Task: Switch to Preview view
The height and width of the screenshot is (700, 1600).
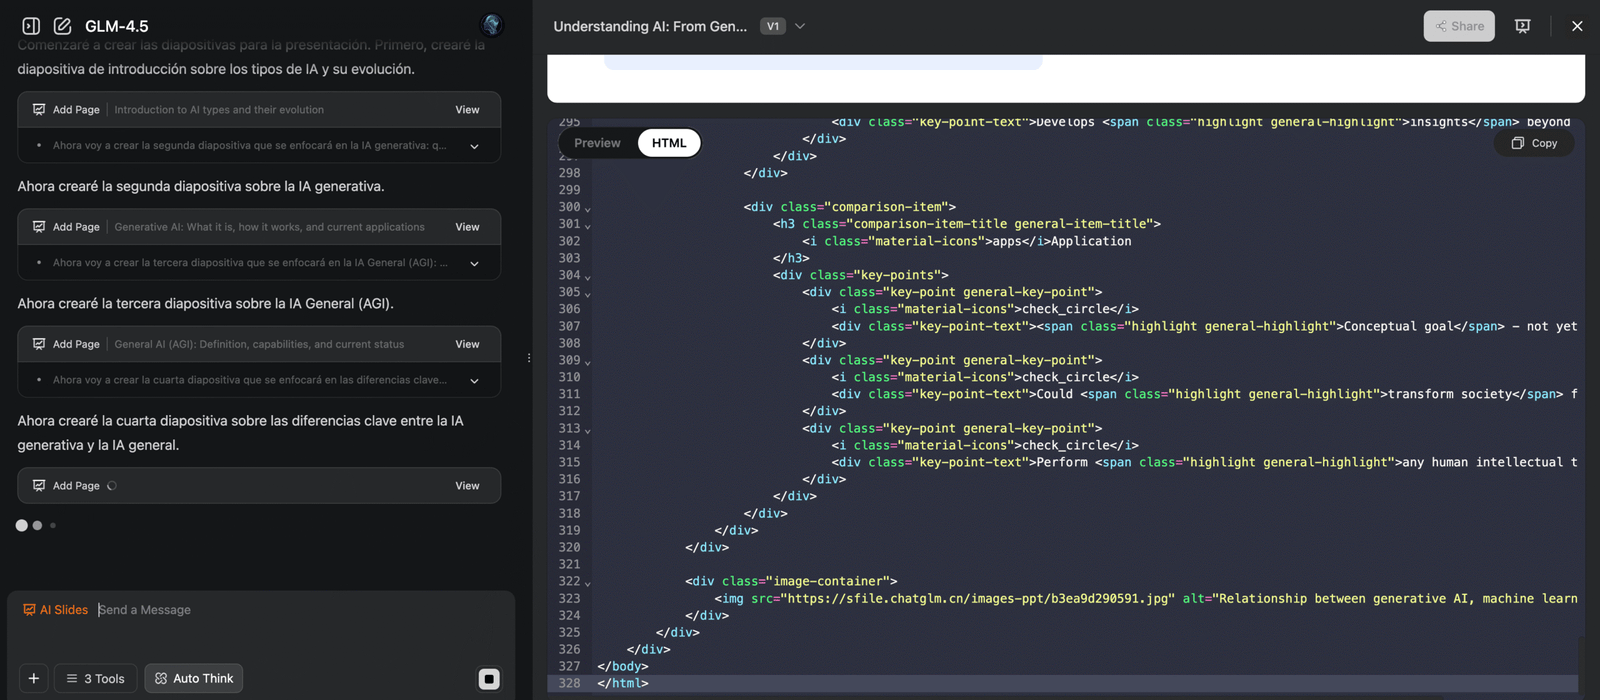Action: tap(597, 143)
